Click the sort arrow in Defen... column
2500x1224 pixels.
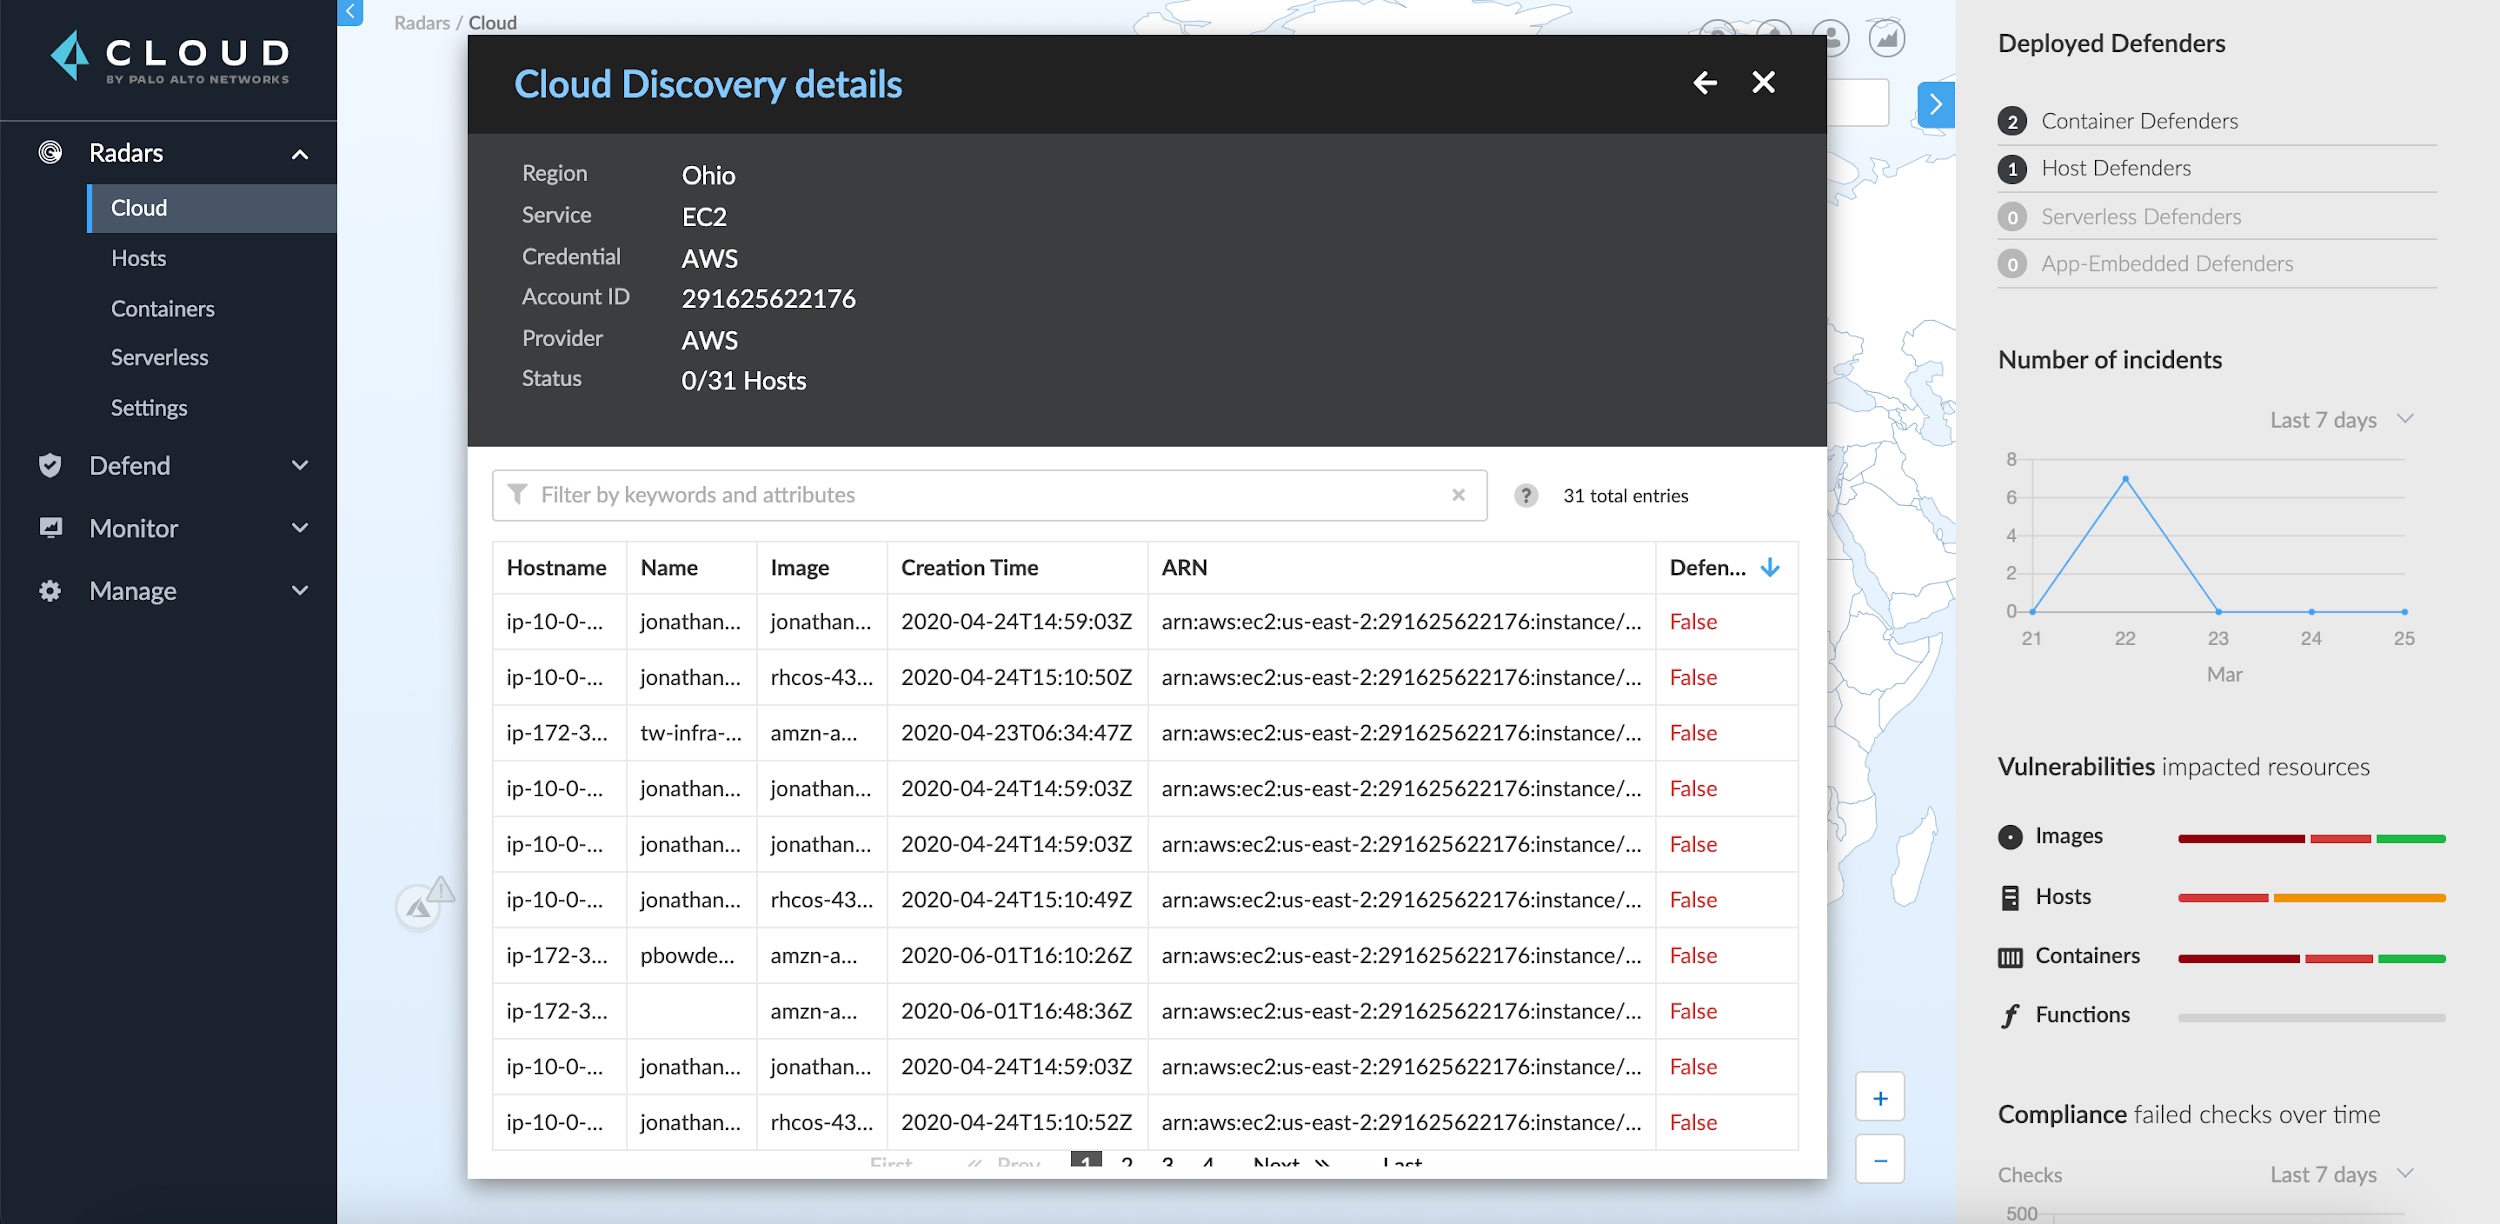(1770, 567)
